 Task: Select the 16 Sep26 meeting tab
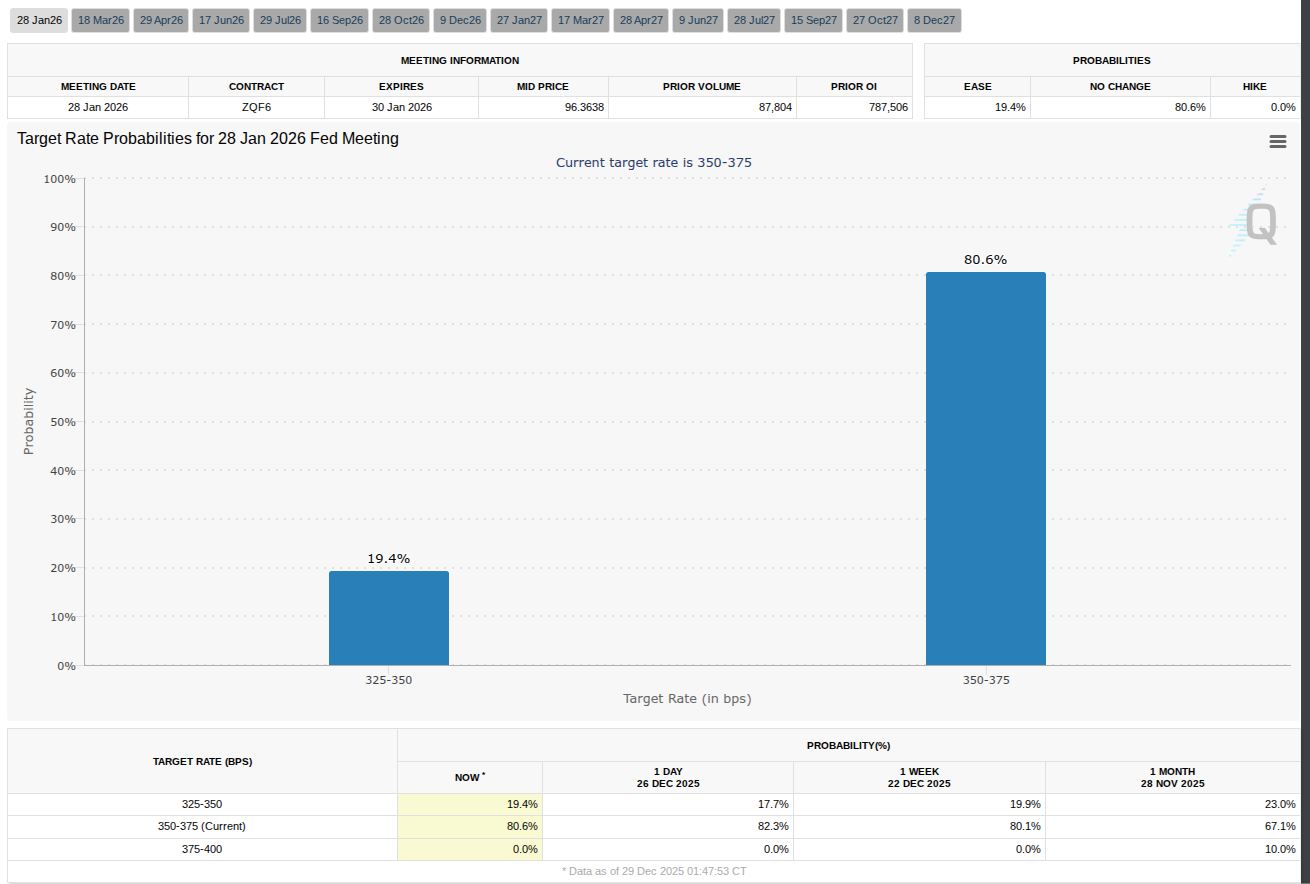coord(340,20)
